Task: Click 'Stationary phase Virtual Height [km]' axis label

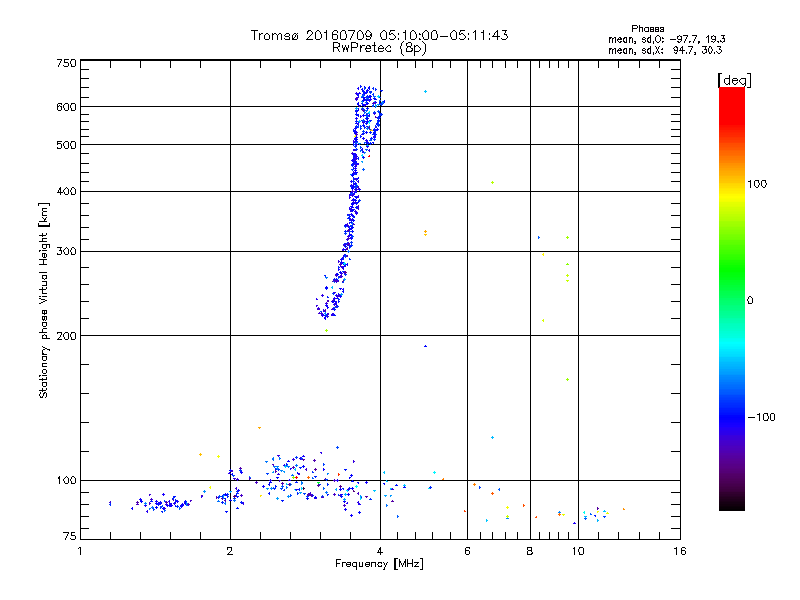Action: pyautogui.click(x=43, y=301)
